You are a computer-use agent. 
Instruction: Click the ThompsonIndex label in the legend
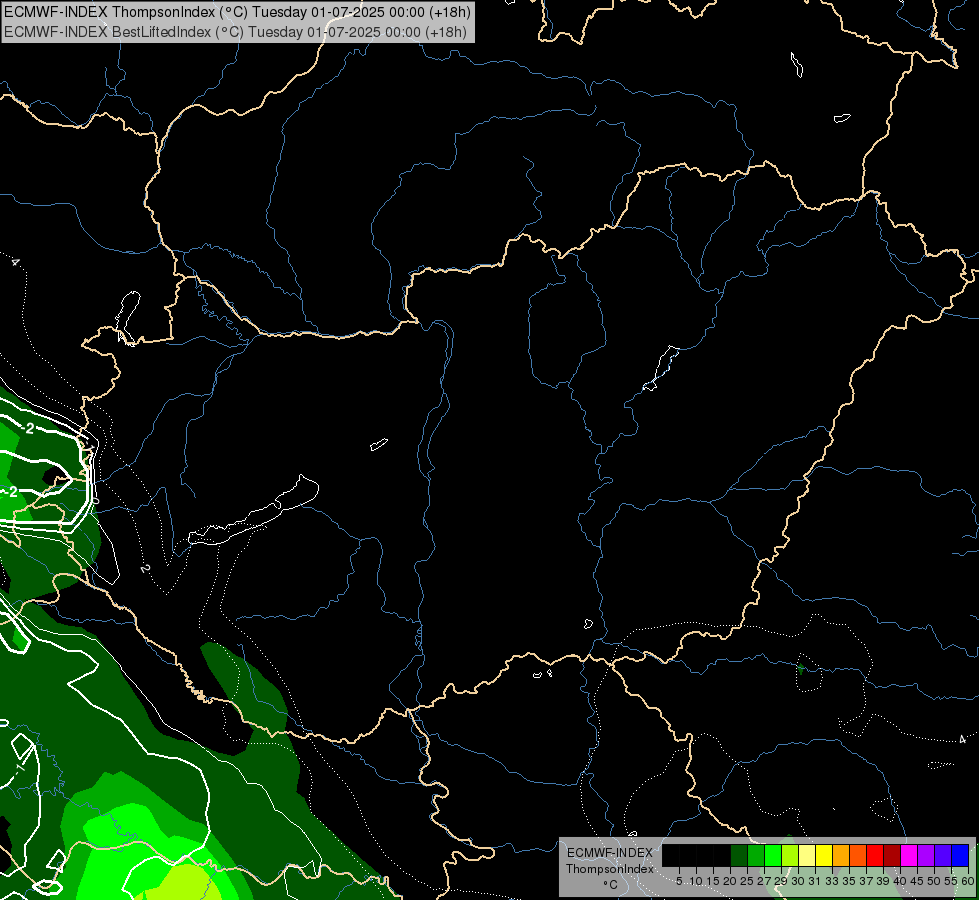(x=609, y=869)
